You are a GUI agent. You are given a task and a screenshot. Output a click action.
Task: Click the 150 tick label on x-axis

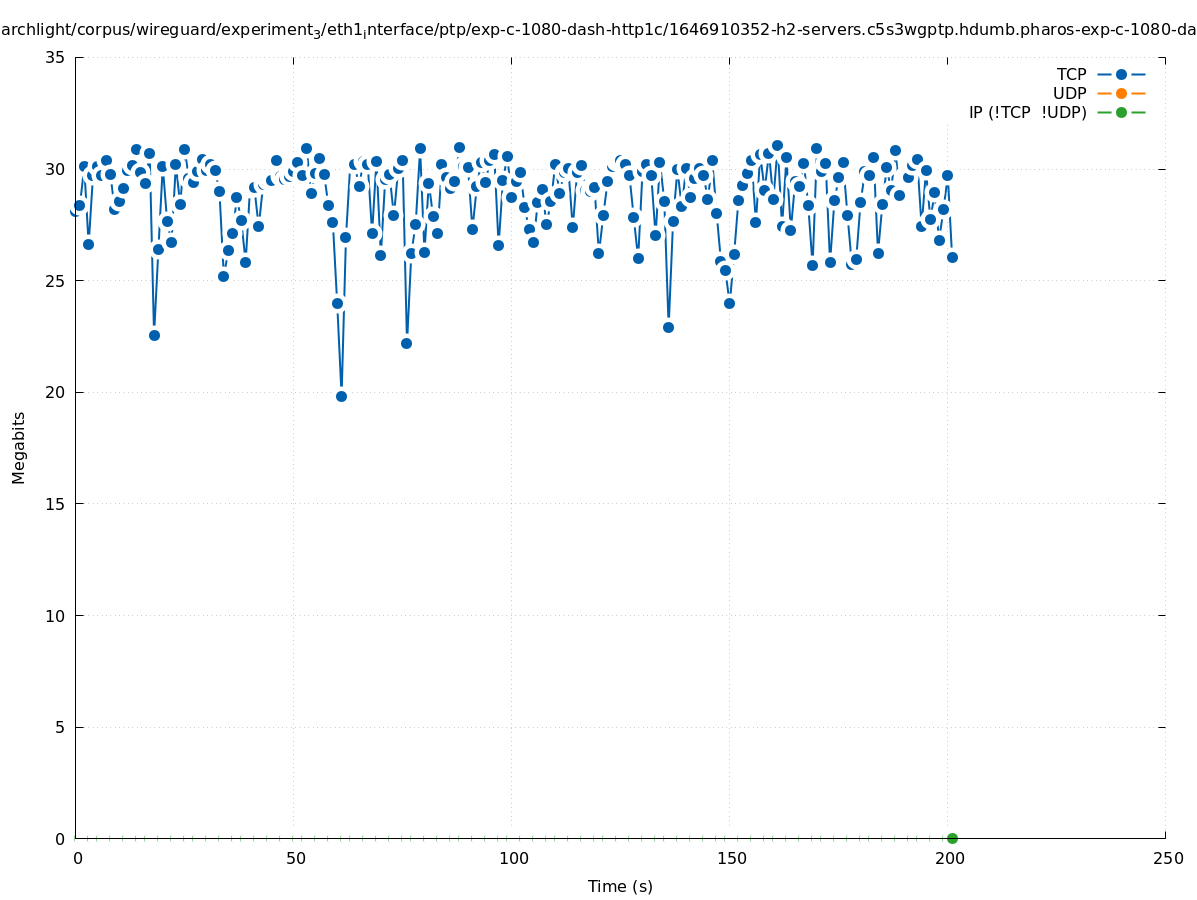731,858
